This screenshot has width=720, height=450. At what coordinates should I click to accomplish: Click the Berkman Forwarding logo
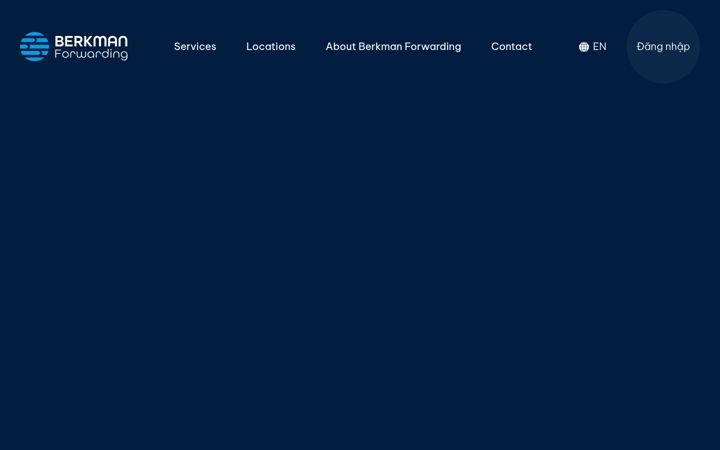point(74,46)
